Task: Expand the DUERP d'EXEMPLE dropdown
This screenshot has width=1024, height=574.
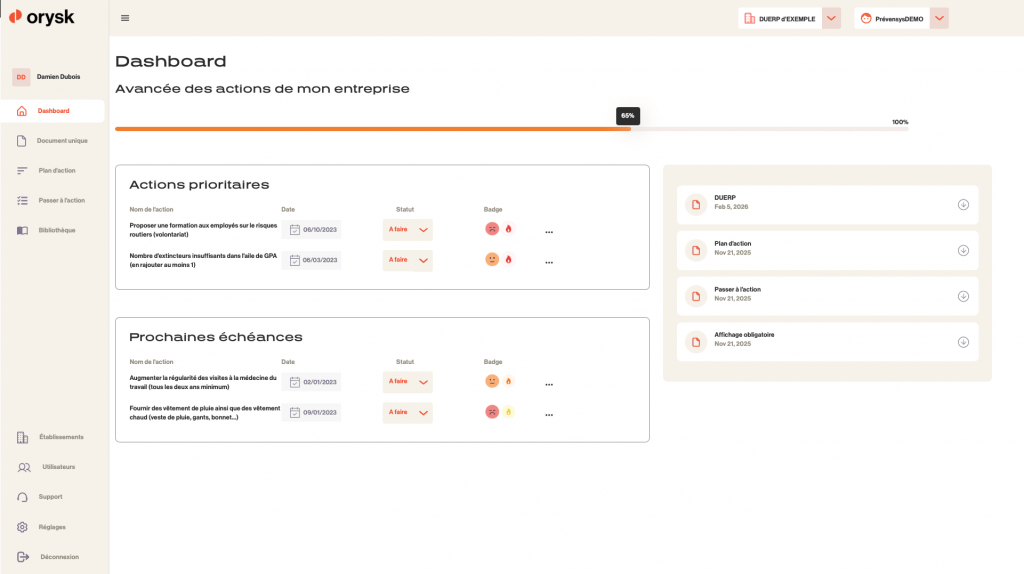Action: click(x=831, y=18)
